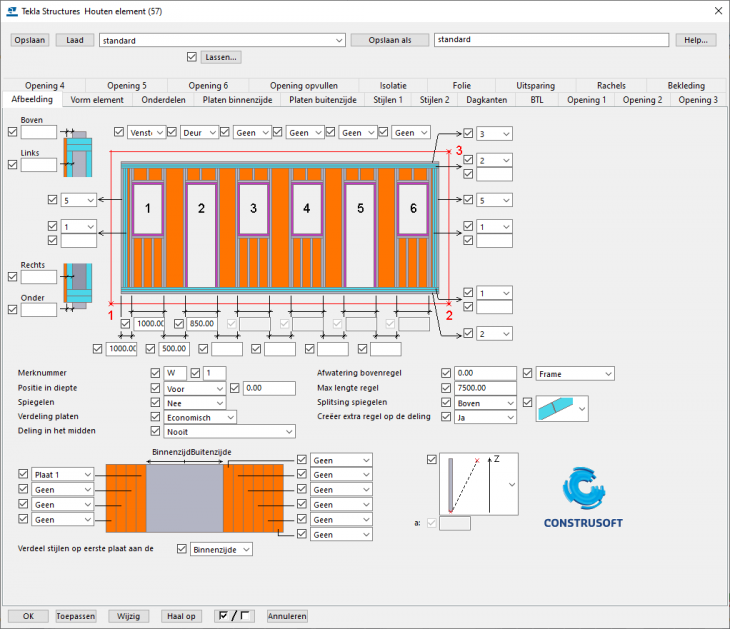Toggle the Afwatering bovenregel checkbox

446,373
